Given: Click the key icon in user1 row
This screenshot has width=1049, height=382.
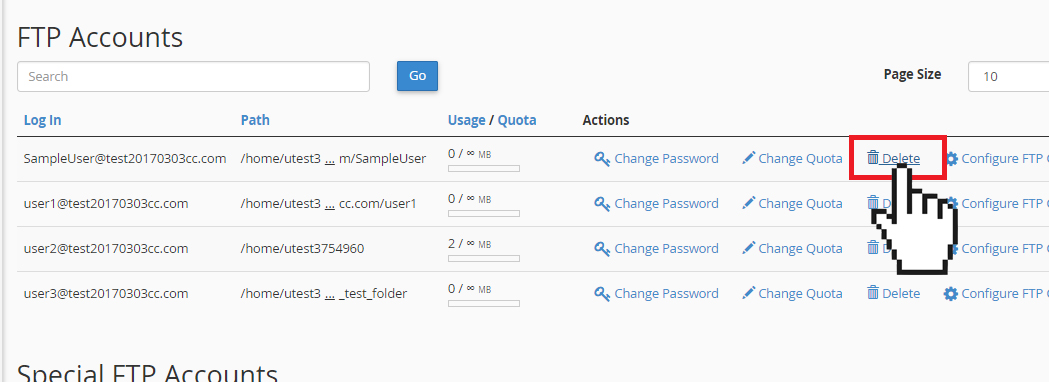Looking at the screenshot, I should coord(602,204).
